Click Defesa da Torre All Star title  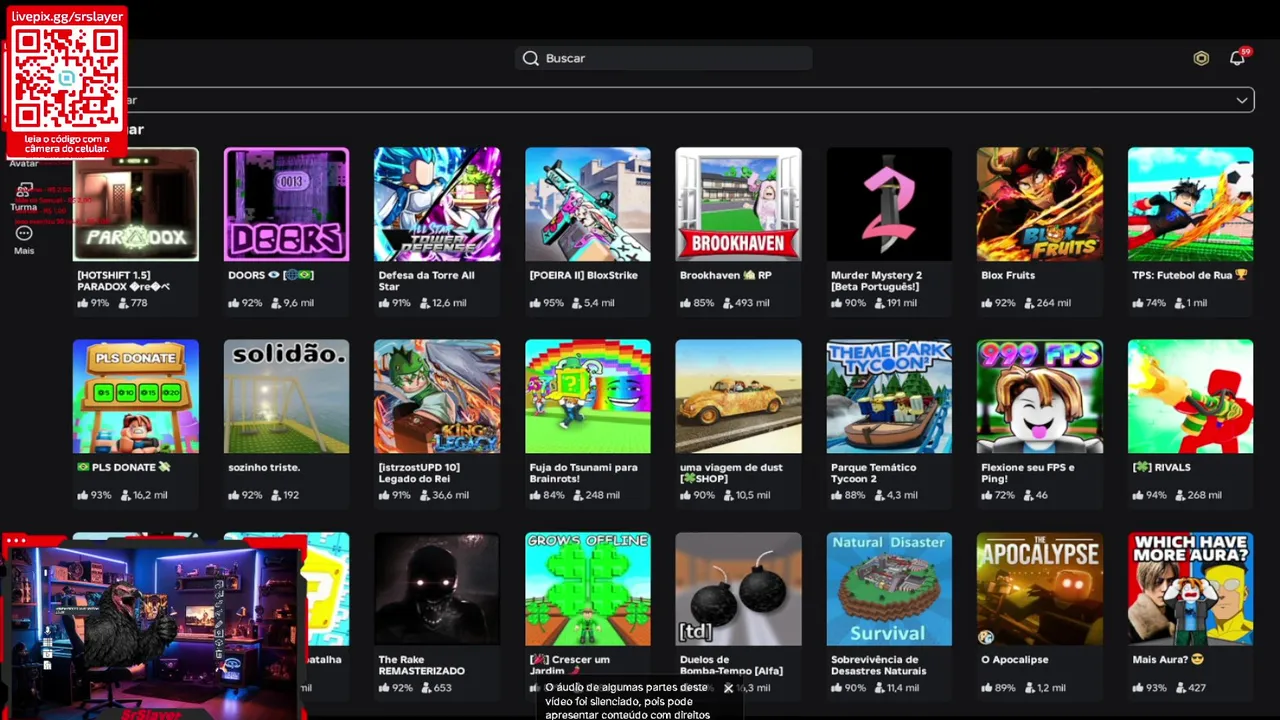(427, 281)
